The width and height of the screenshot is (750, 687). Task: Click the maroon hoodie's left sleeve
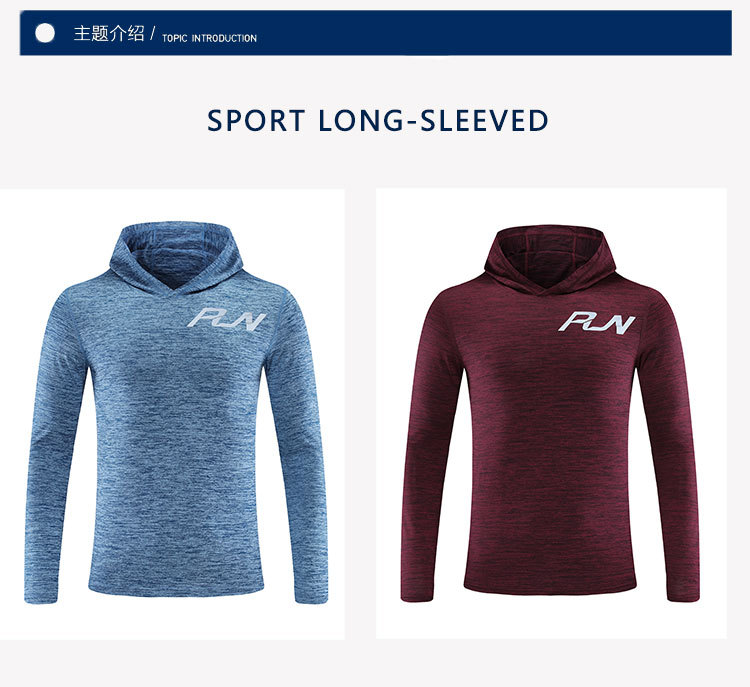point(428,445)
